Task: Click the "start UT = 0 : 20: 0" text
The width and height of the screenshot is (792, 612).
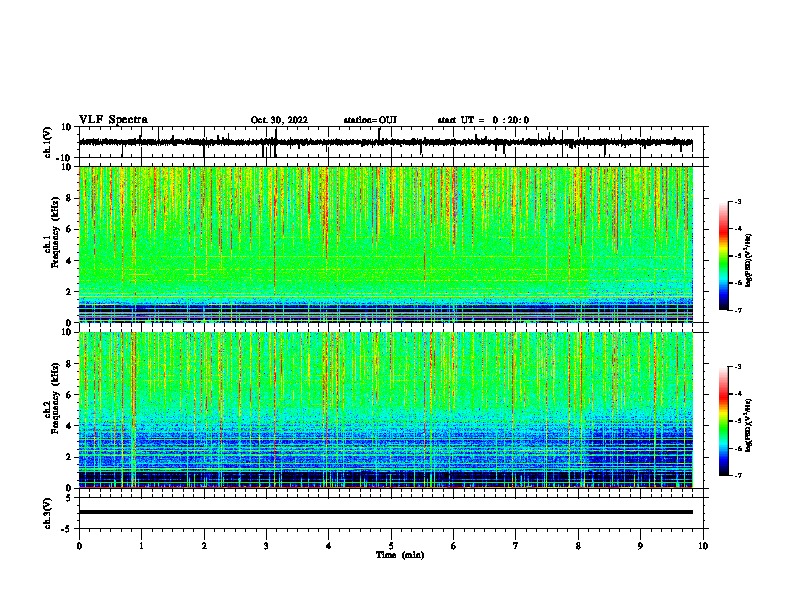Action: [483, 120]
